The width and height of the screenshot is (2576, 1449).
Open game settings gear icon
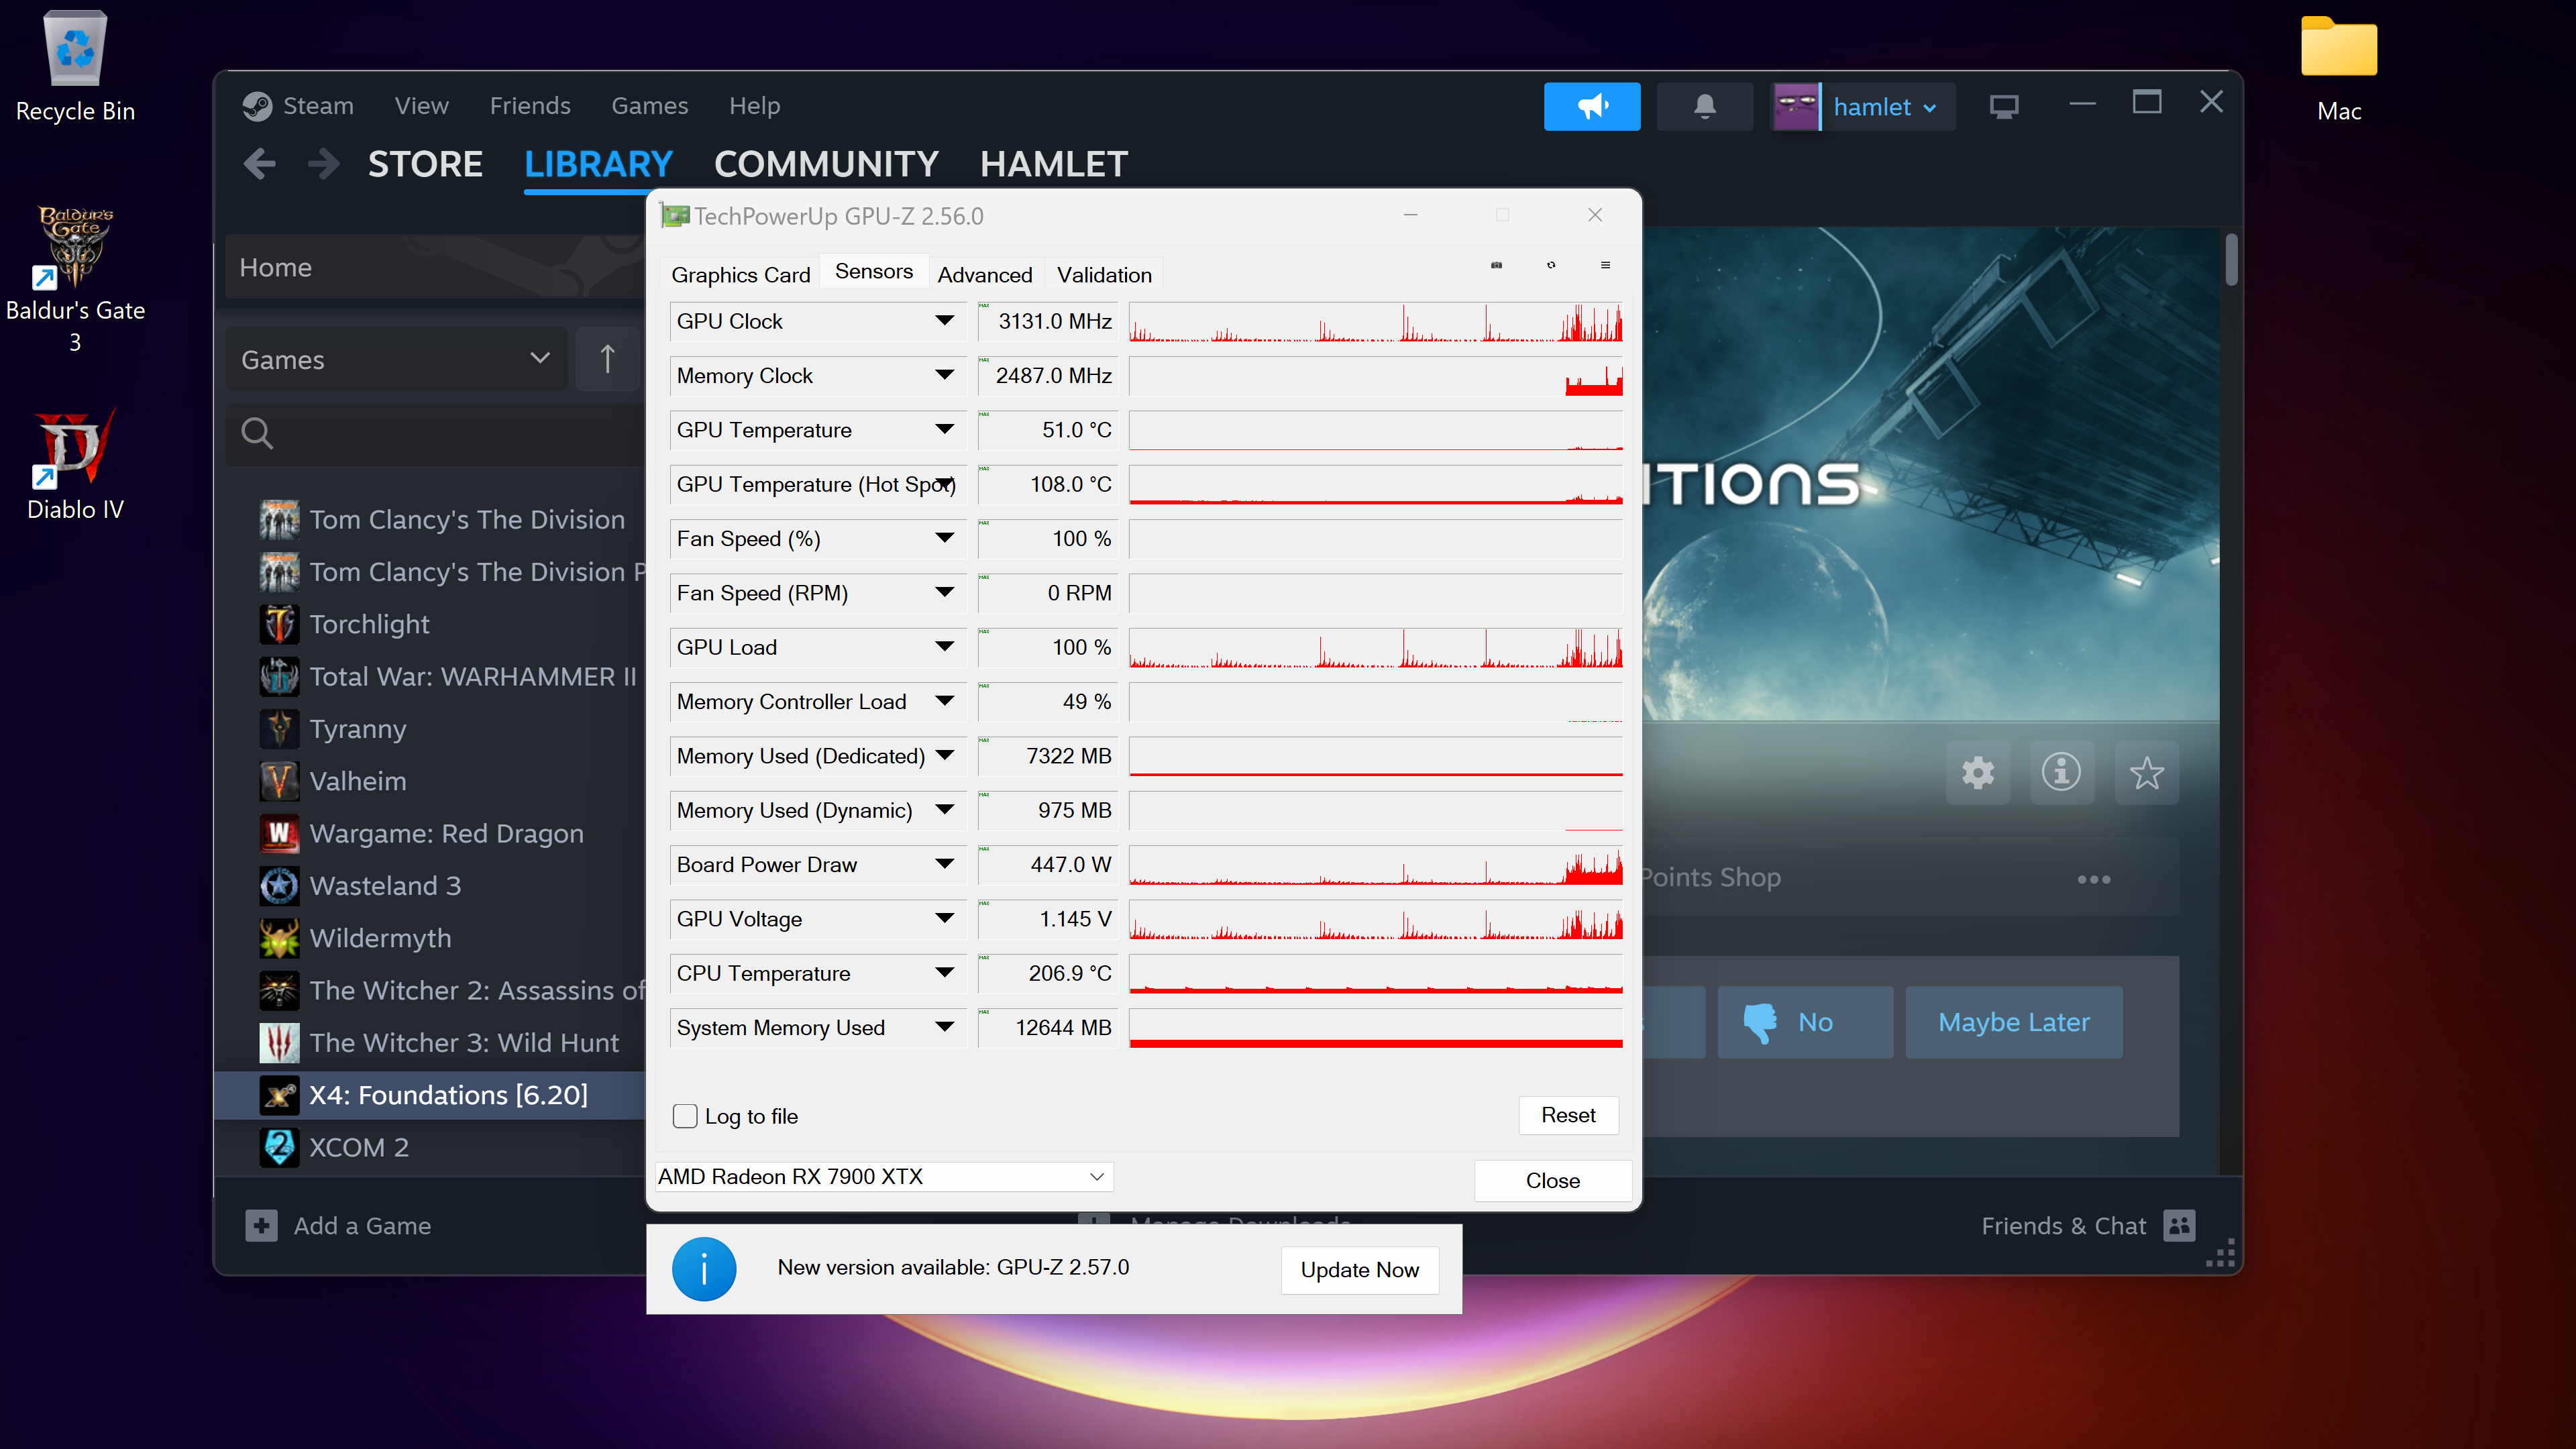tap(1977, 772)
